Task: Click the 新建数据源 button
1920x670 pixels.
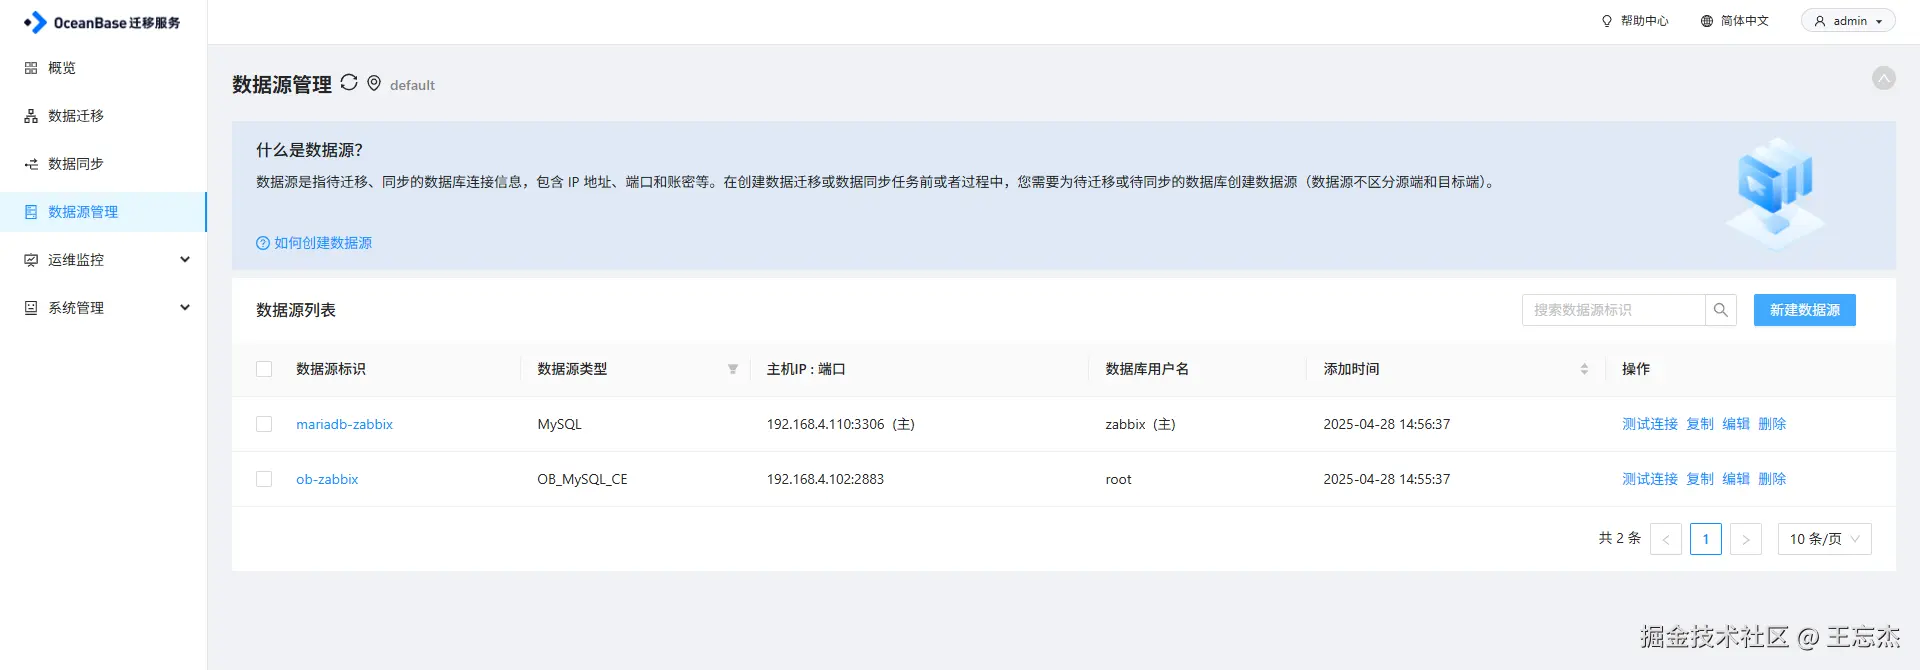Action: point(1805,310)
